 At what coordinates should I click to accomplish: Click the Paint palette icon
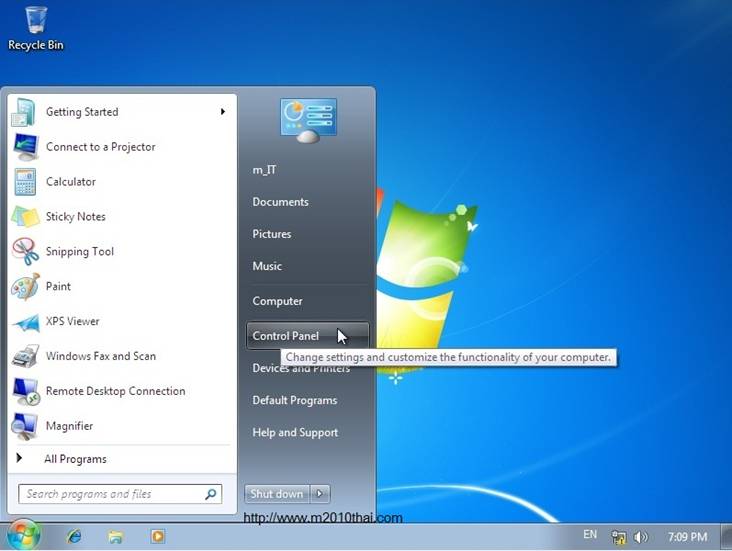[x=25, y=286]
